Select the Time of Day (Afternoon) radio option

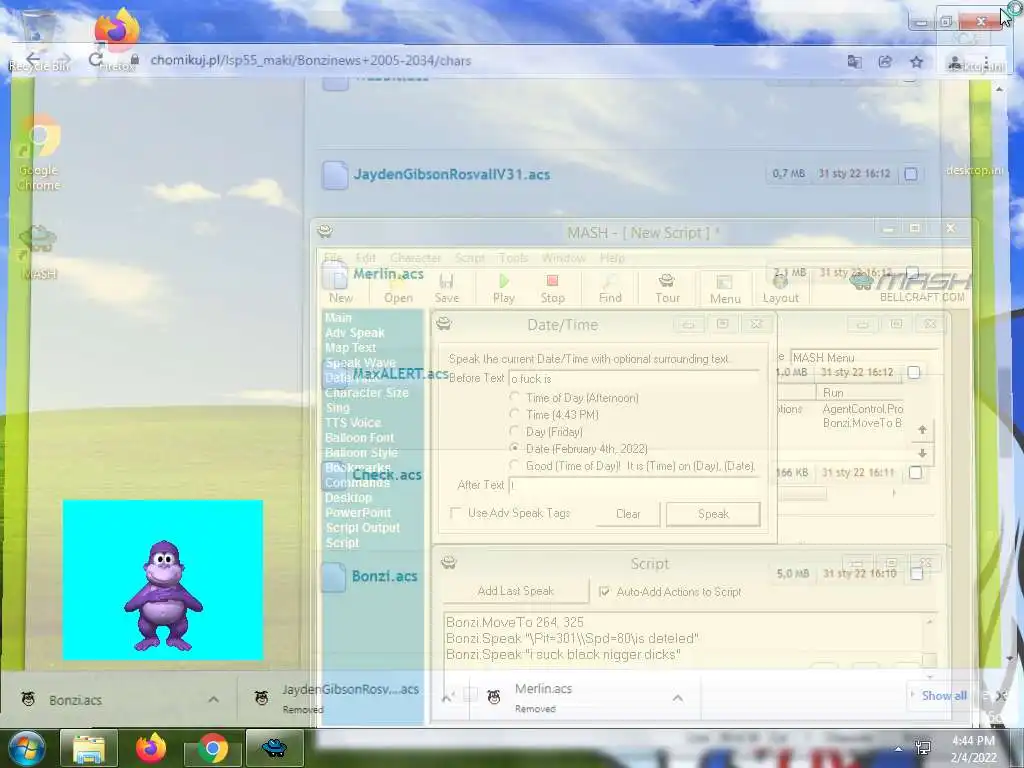(515, 397)
